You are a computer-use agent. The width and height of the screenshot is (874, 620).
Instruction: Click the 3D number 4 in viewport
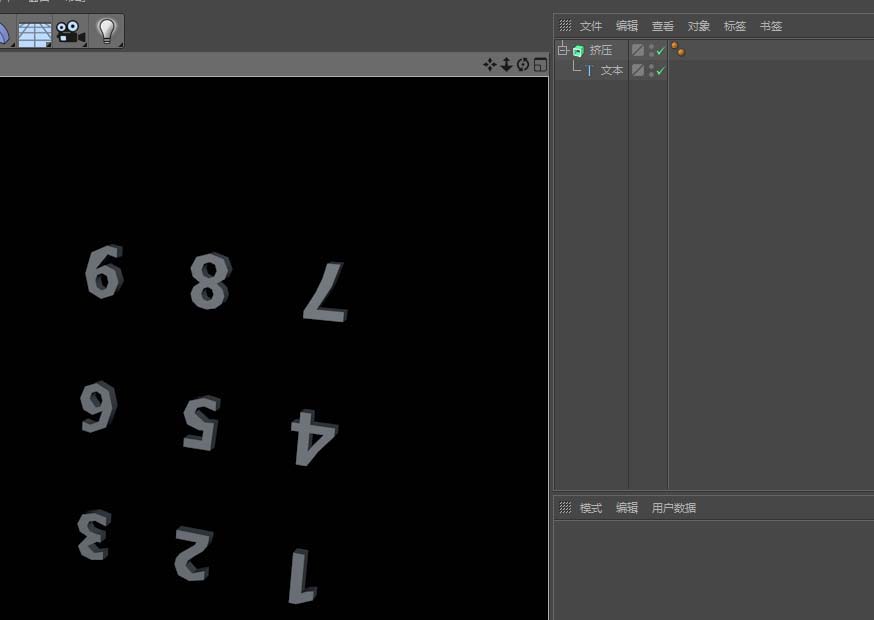(x=314, y=438)
